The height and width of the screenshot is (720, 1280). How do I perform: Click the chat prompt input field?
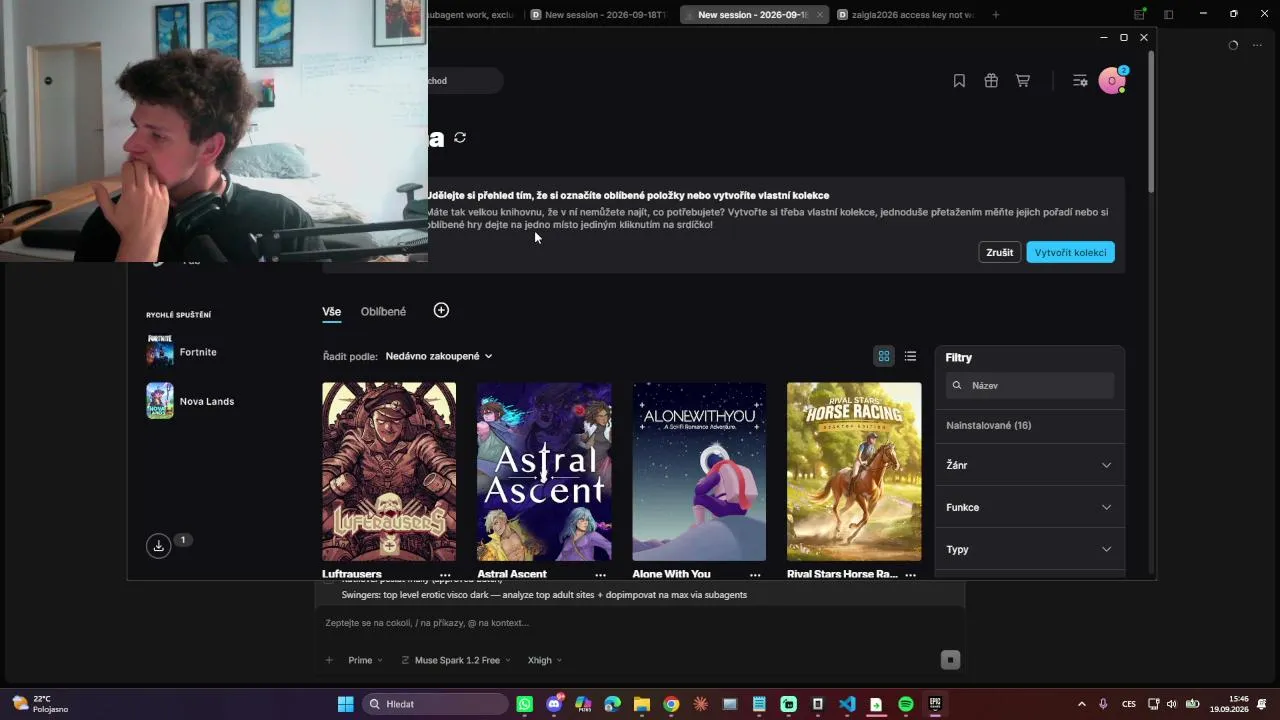pos(640,623)
